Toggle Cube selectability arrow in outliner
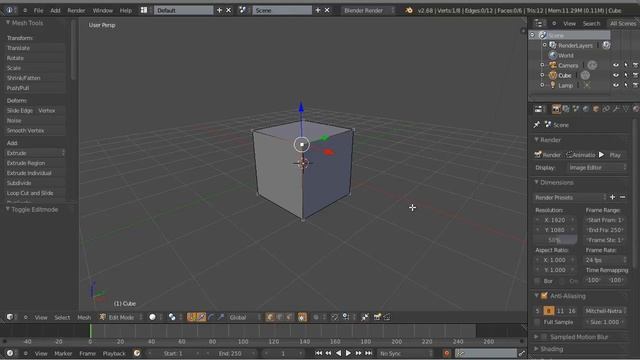Viewport: 640px width, 360px height. pos(626,75)
